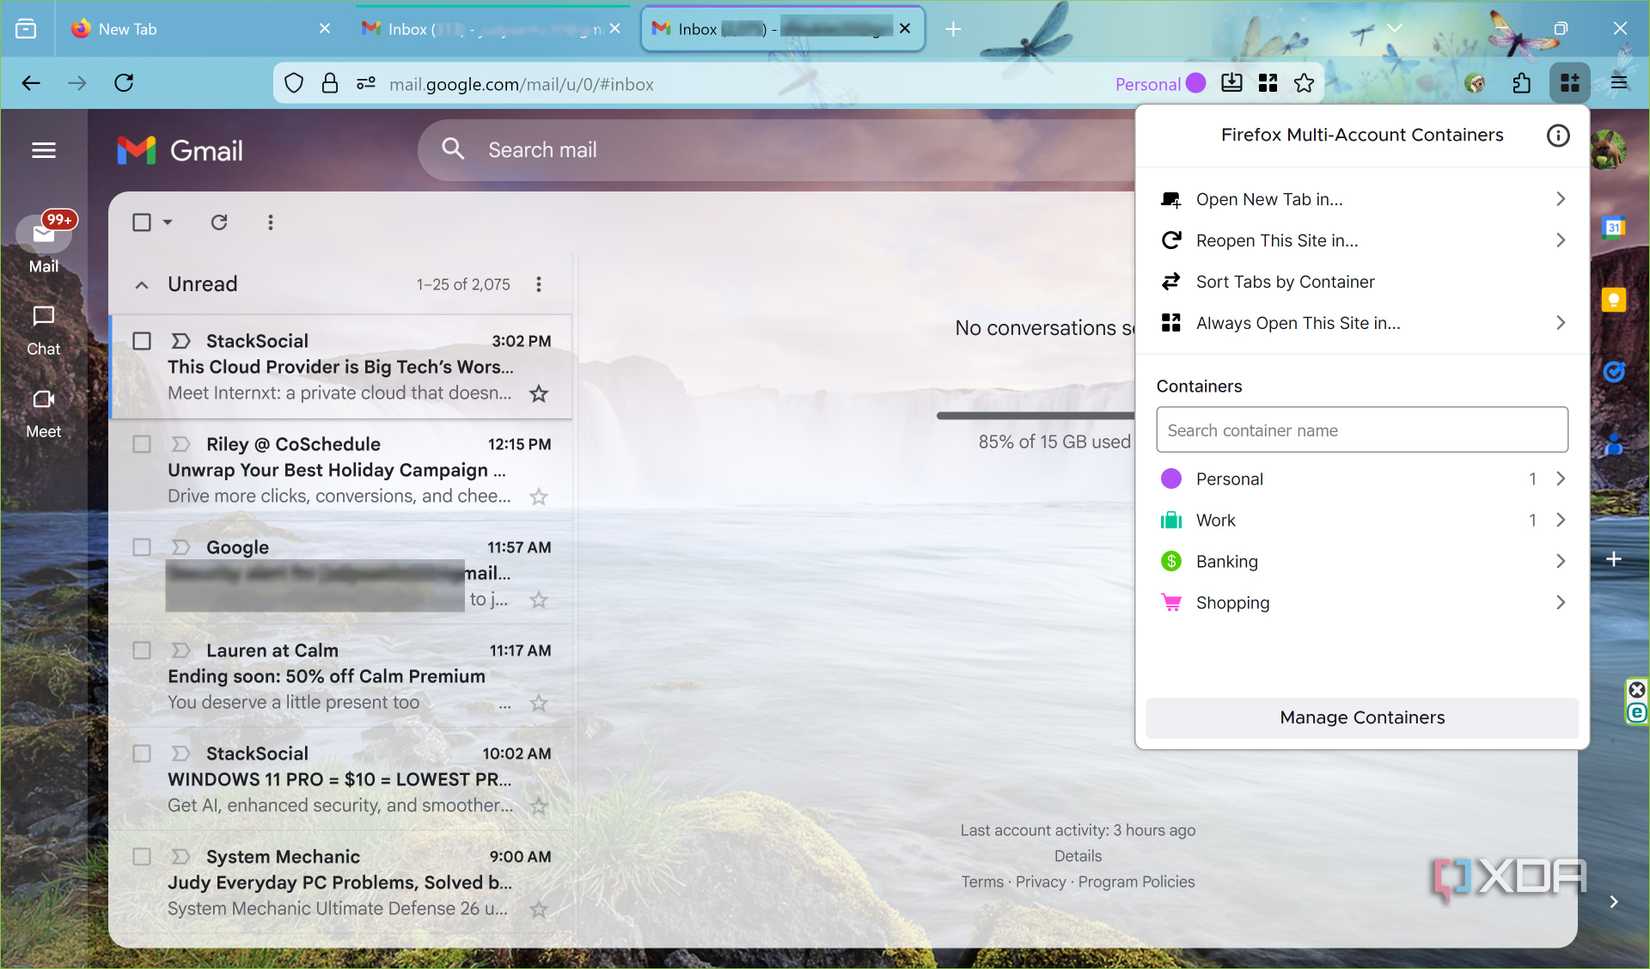
Task: Choose Sort Tabs by Container
Action: tap(1284, 281)
